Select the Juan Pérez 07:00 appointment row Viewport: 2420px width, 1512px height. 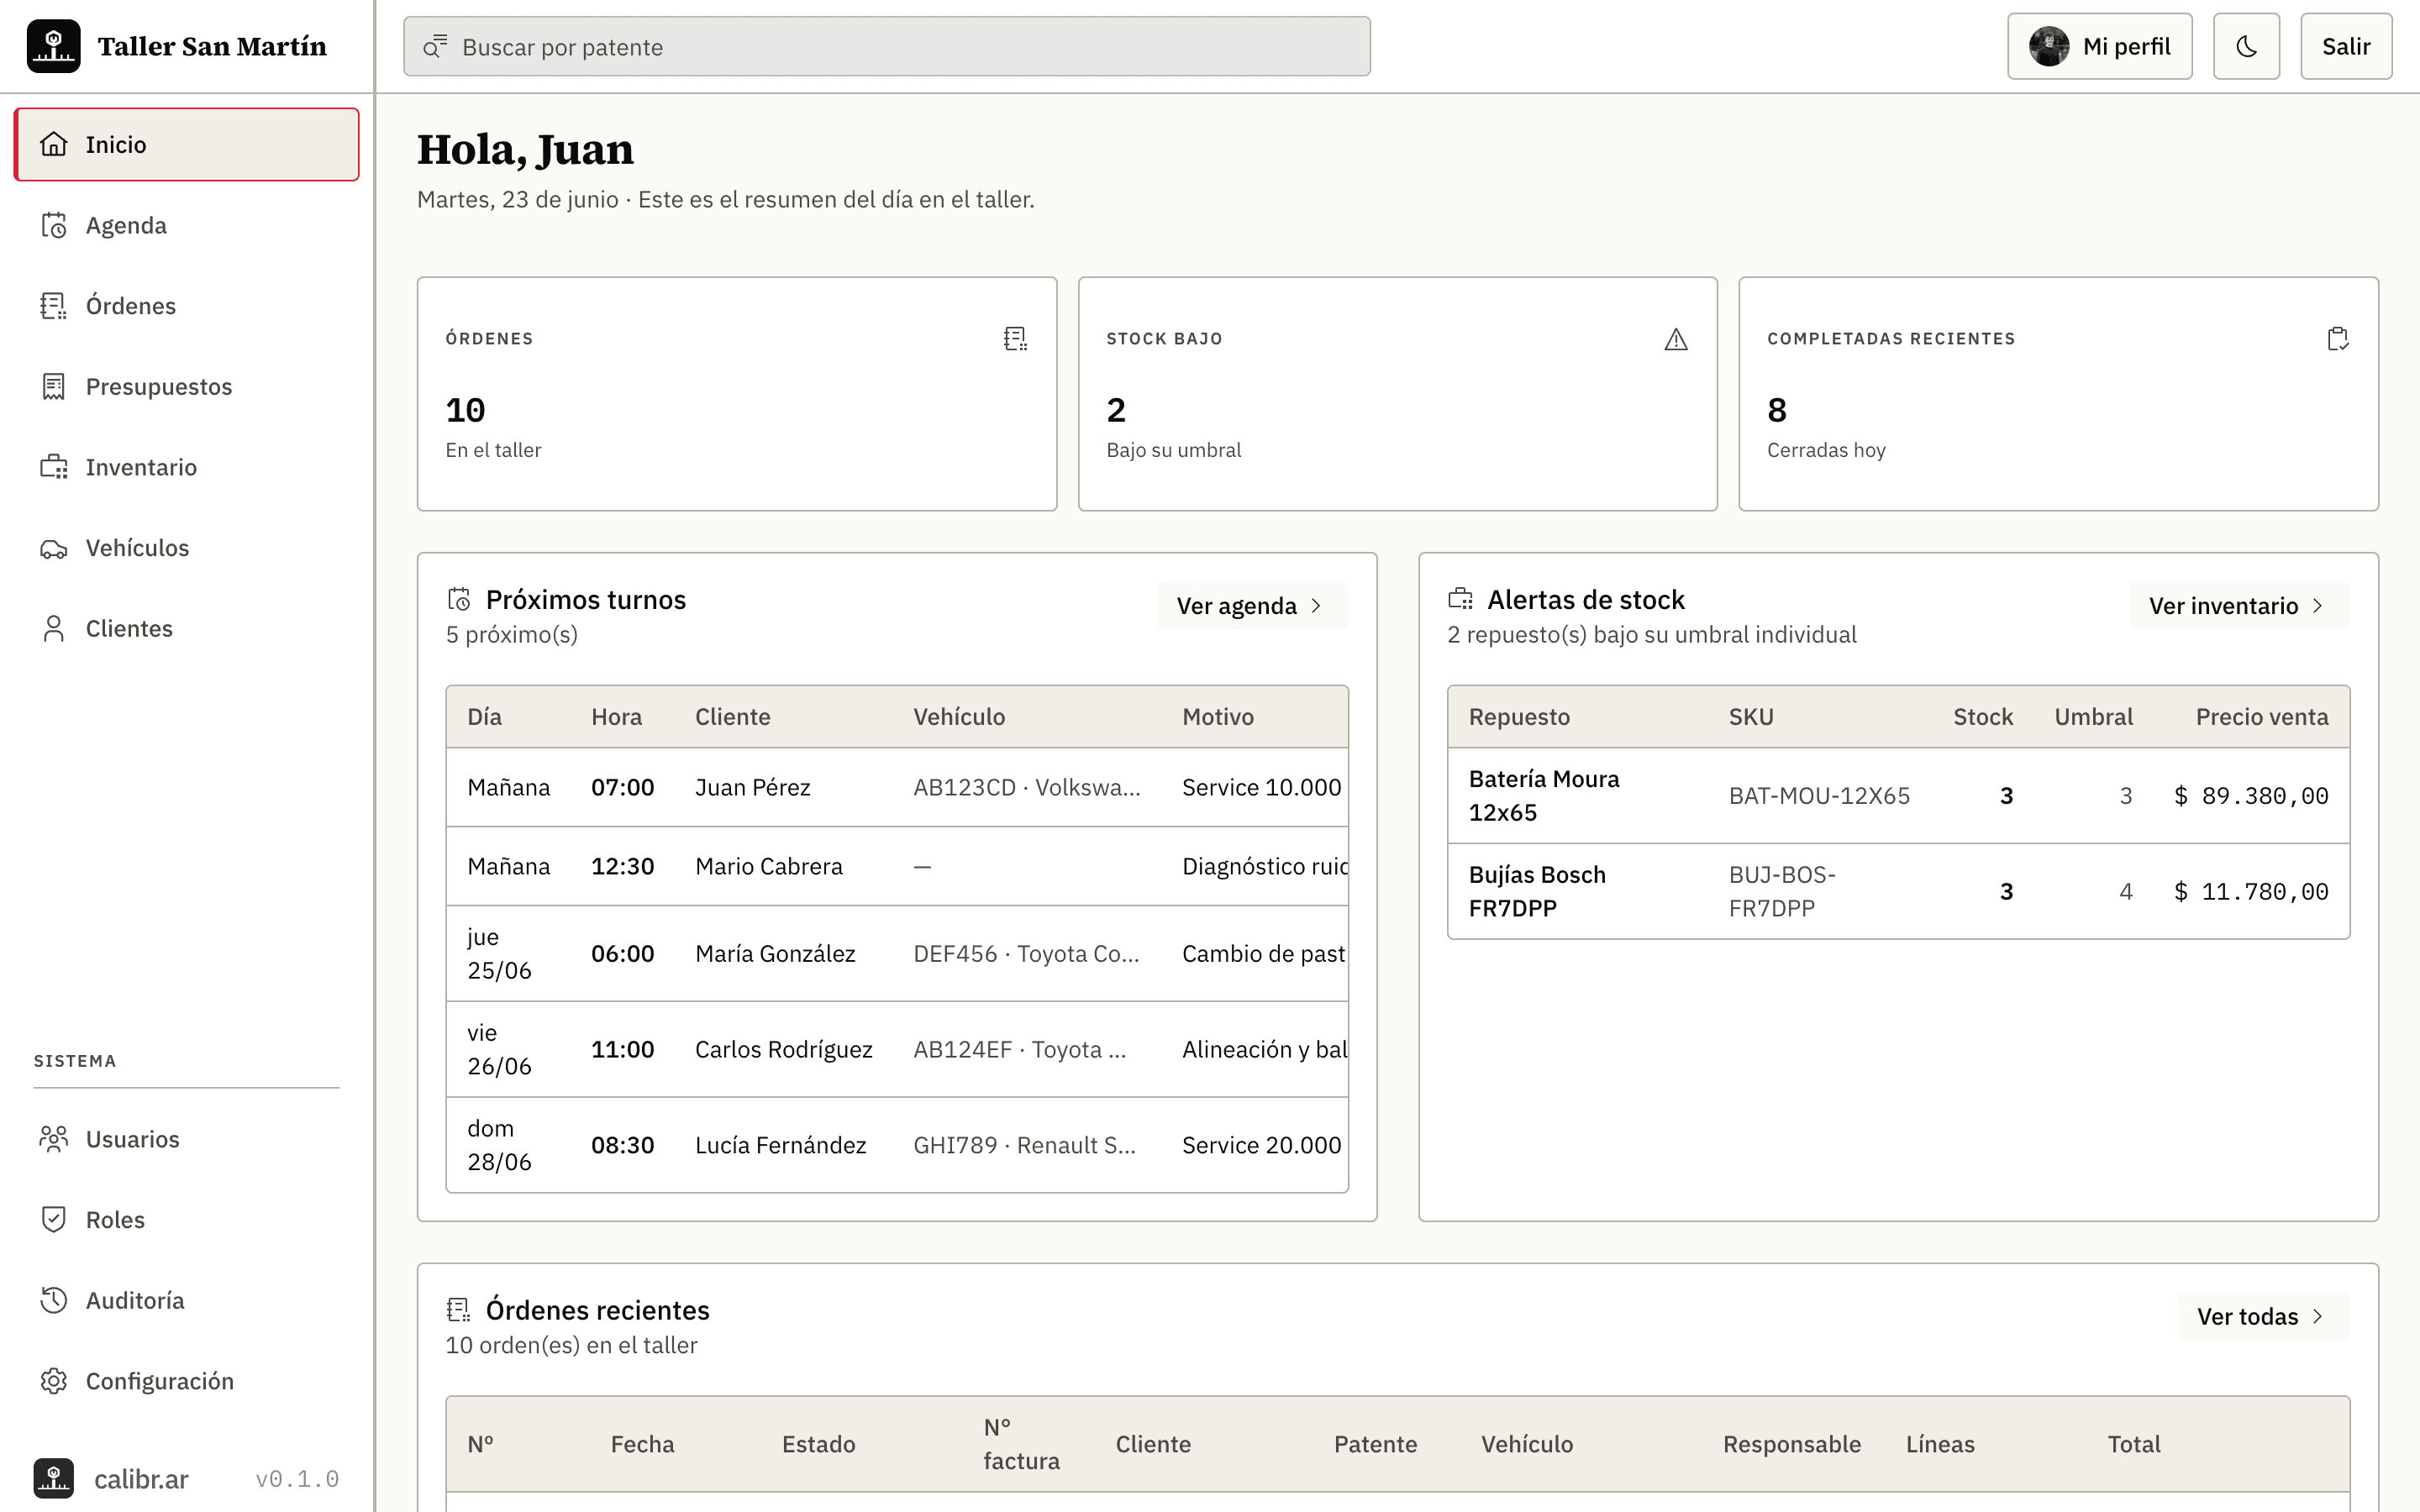(897, 788)
